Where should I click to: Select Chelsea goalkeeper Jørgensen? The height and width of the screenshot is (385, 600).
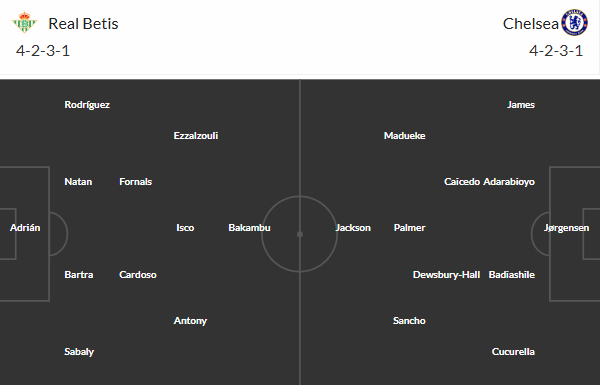566,228
